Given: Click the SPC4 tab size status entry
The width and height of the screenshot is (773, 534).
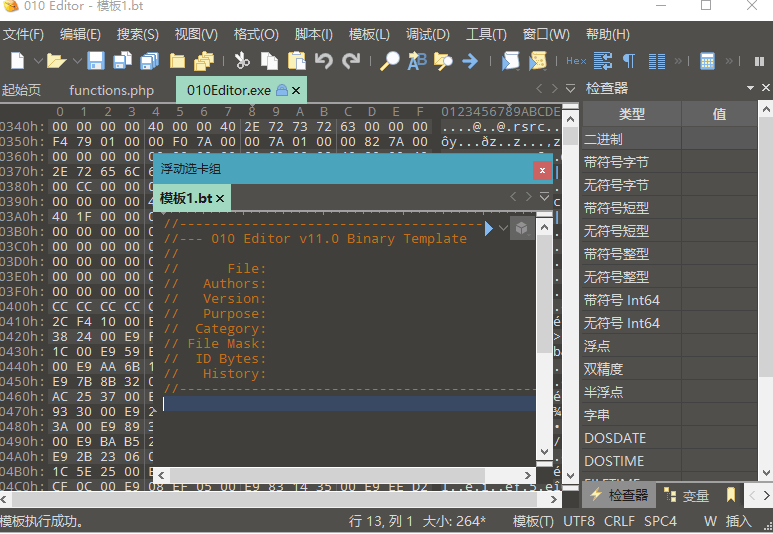Looking at the screenshot, I should [660, 521].
